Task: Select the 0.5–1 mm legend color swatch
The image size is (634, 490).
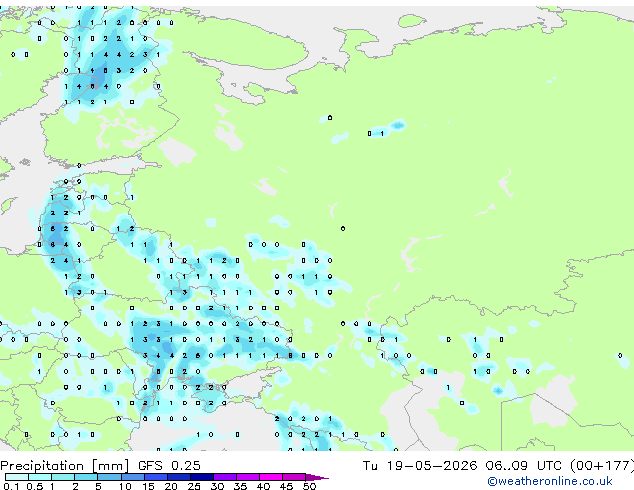Action: (40, 477)
